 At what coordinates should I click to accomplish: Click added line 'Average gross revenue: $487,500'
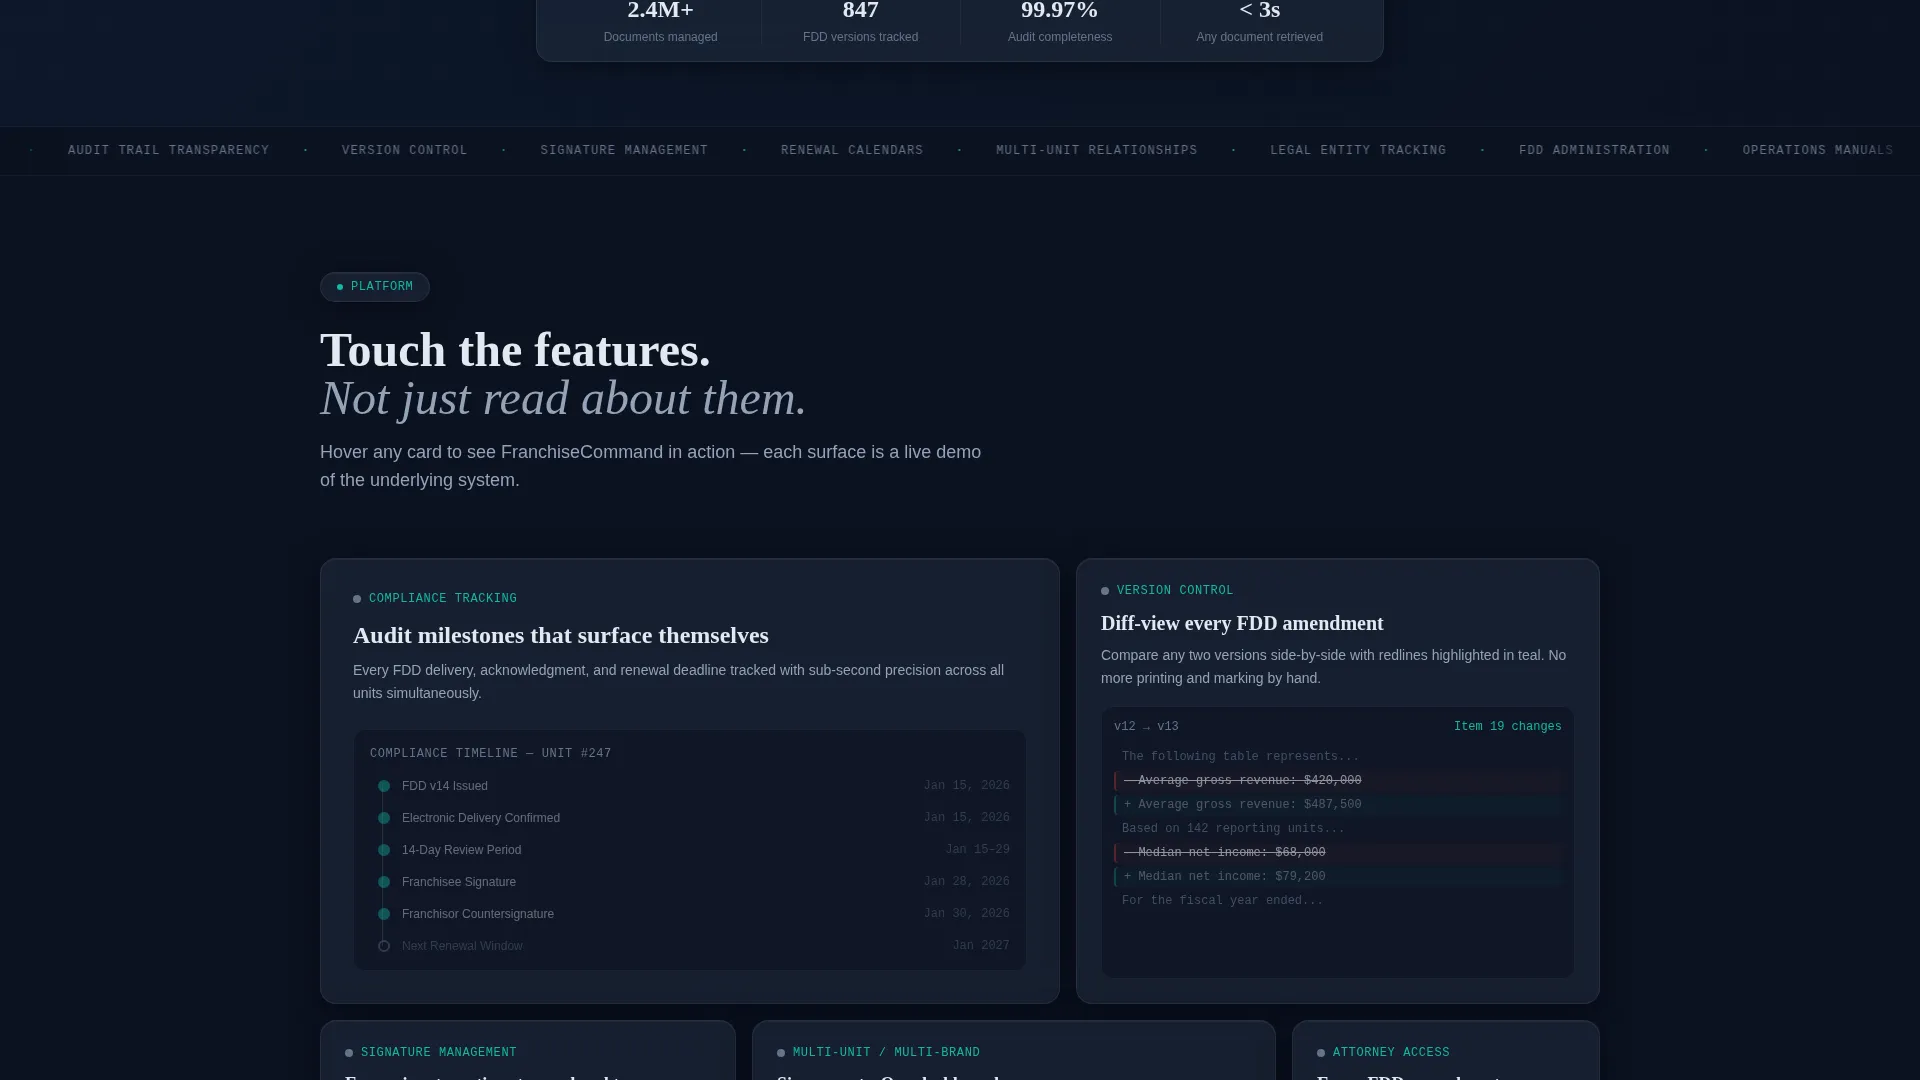pyautogui.click(x=1338, y=805)
